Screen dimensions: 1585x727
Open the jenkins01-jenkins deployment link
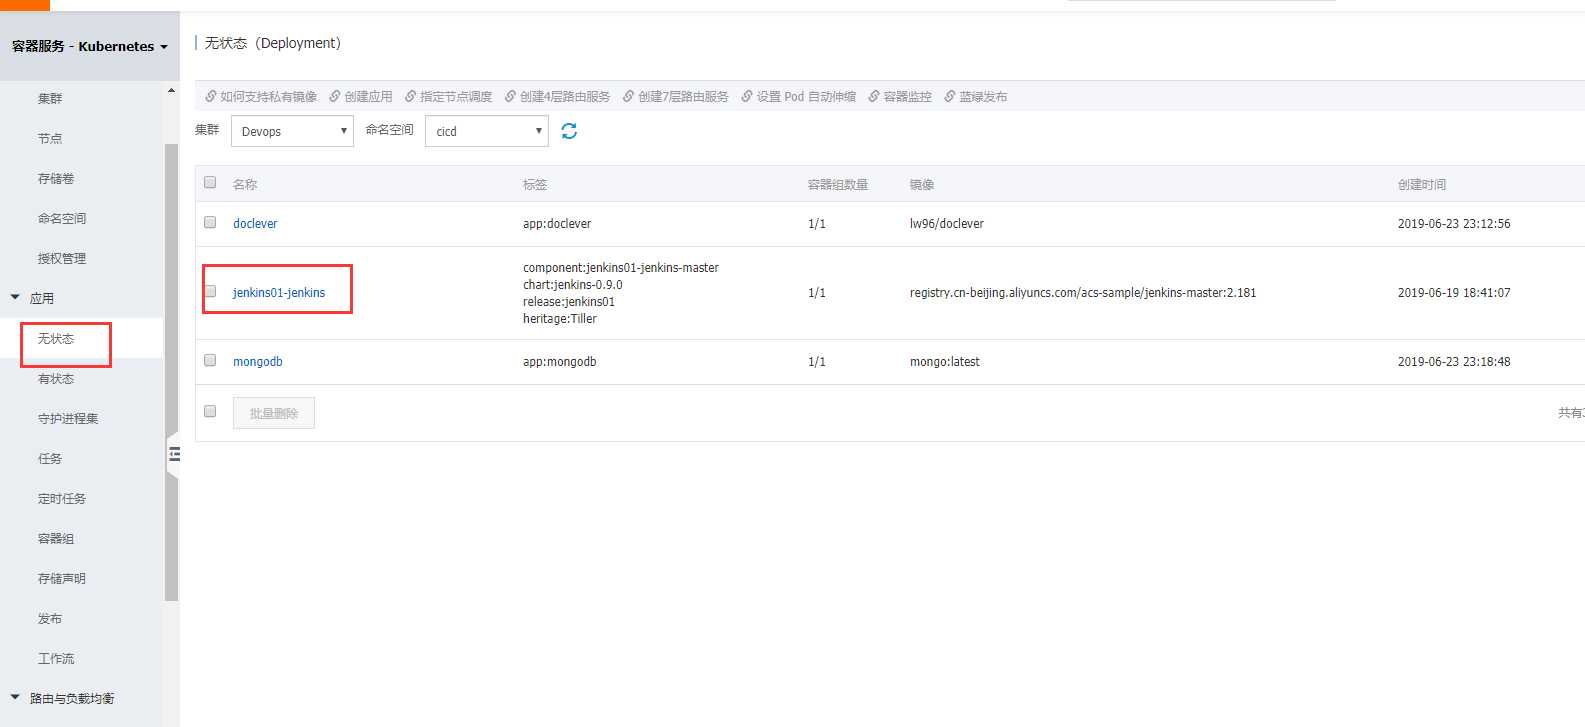279,292
